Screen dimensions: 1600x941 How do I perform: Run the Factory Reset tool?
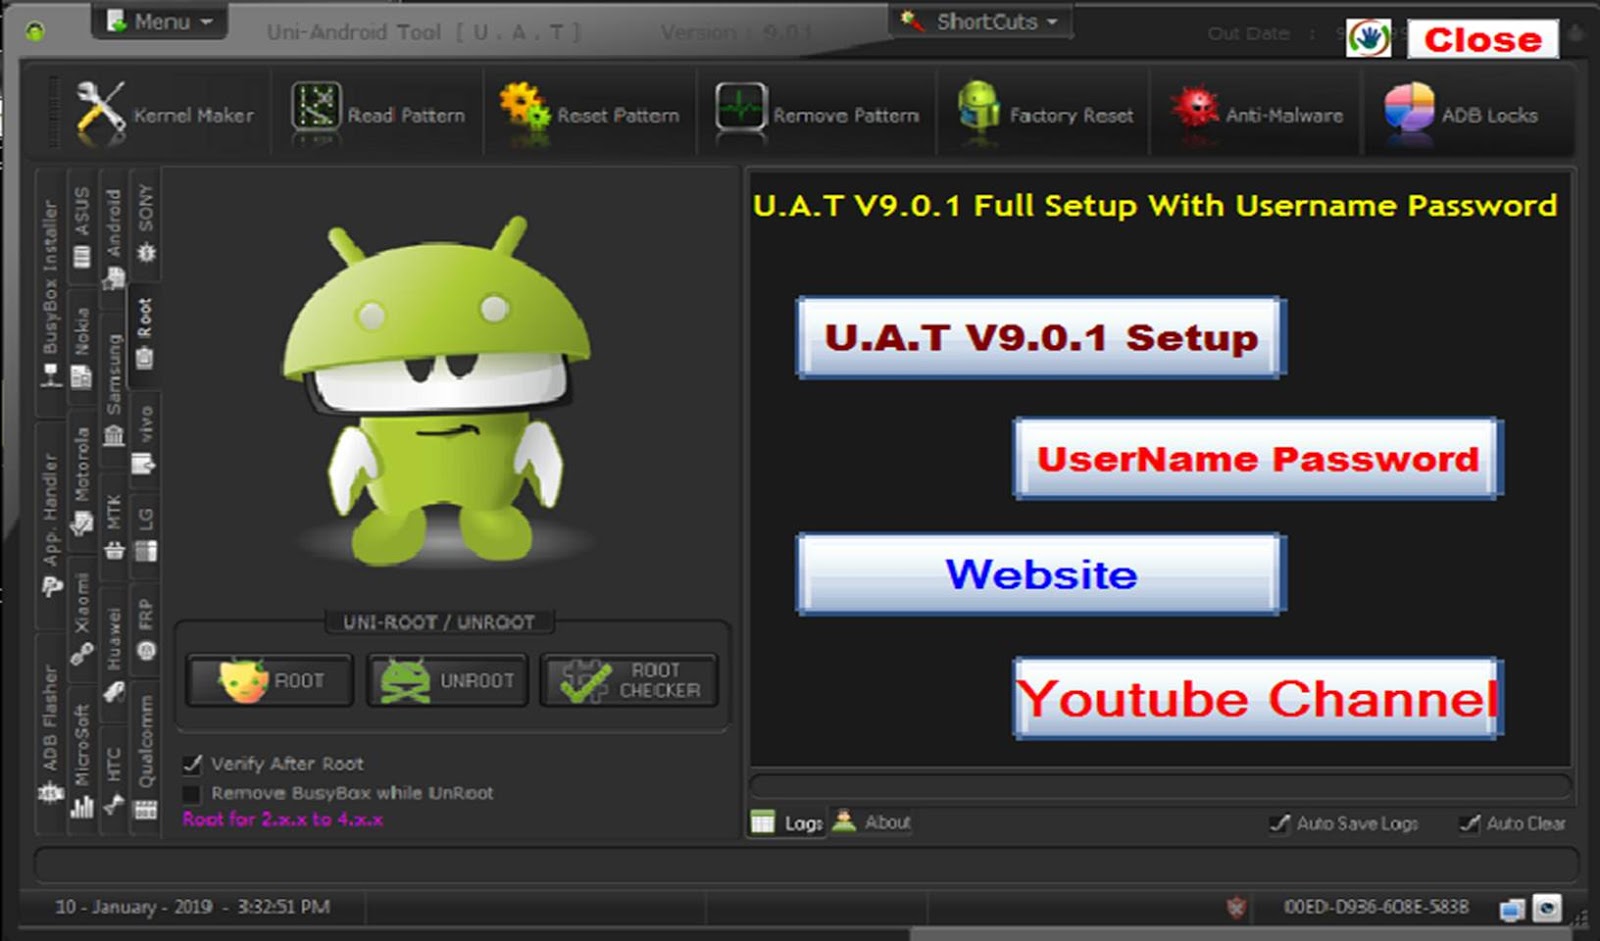(1045, 113)
